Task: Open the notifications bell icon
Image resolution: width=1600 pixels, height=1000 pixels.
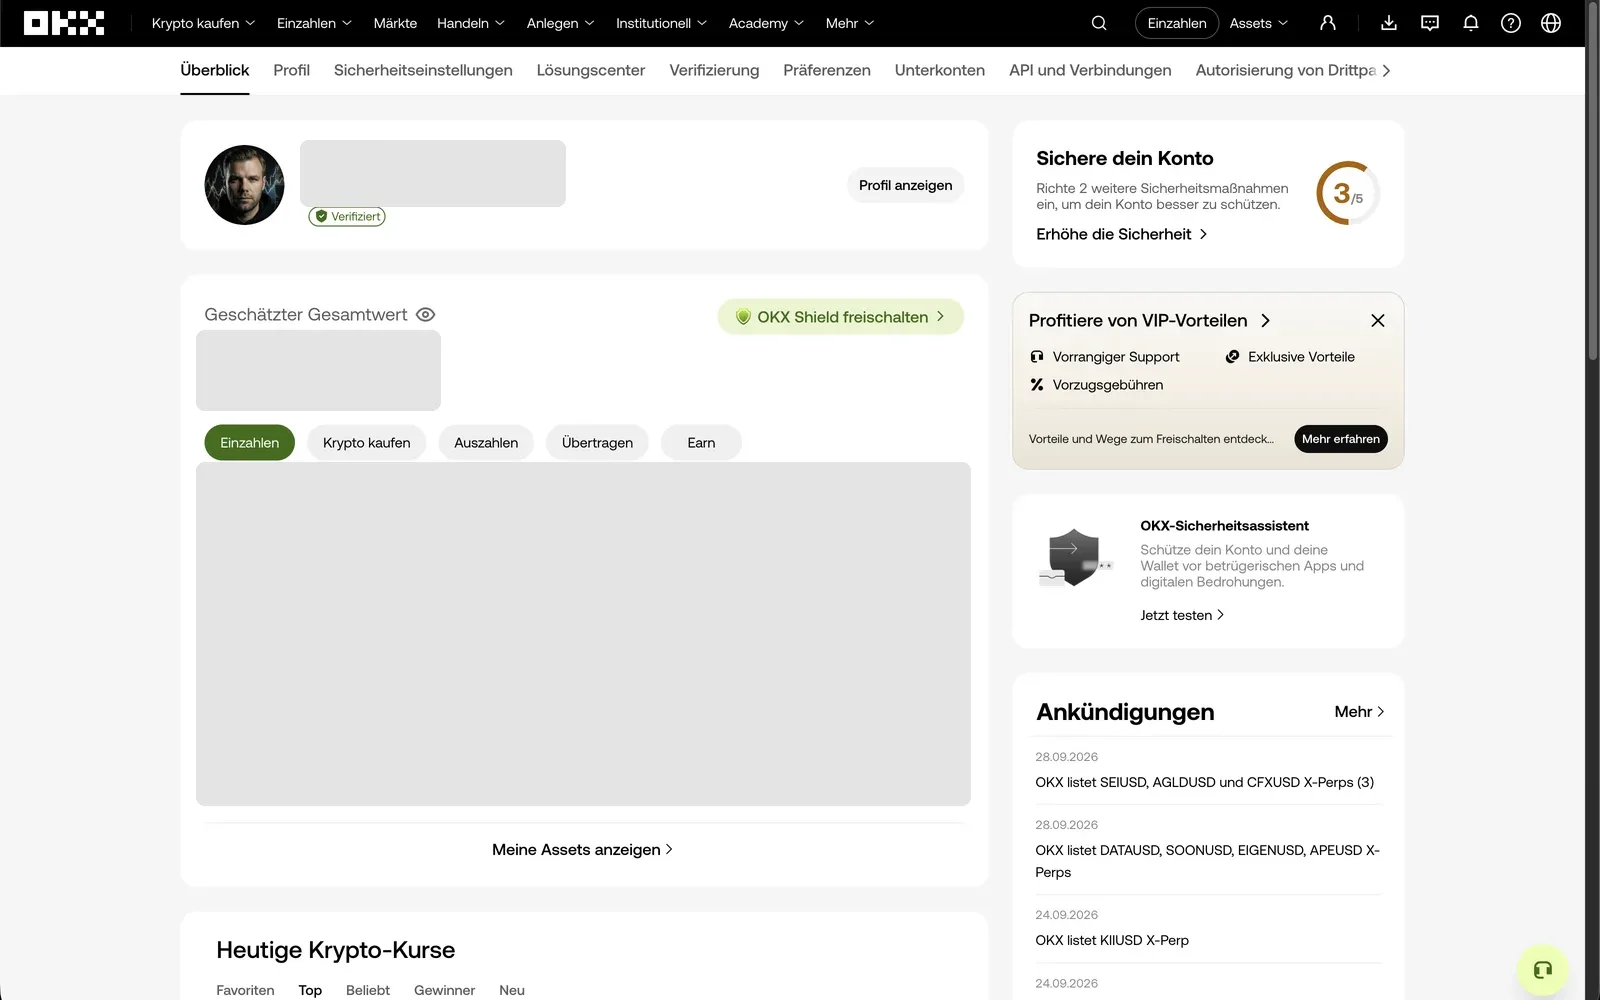Action: [x=1471, y=23]
